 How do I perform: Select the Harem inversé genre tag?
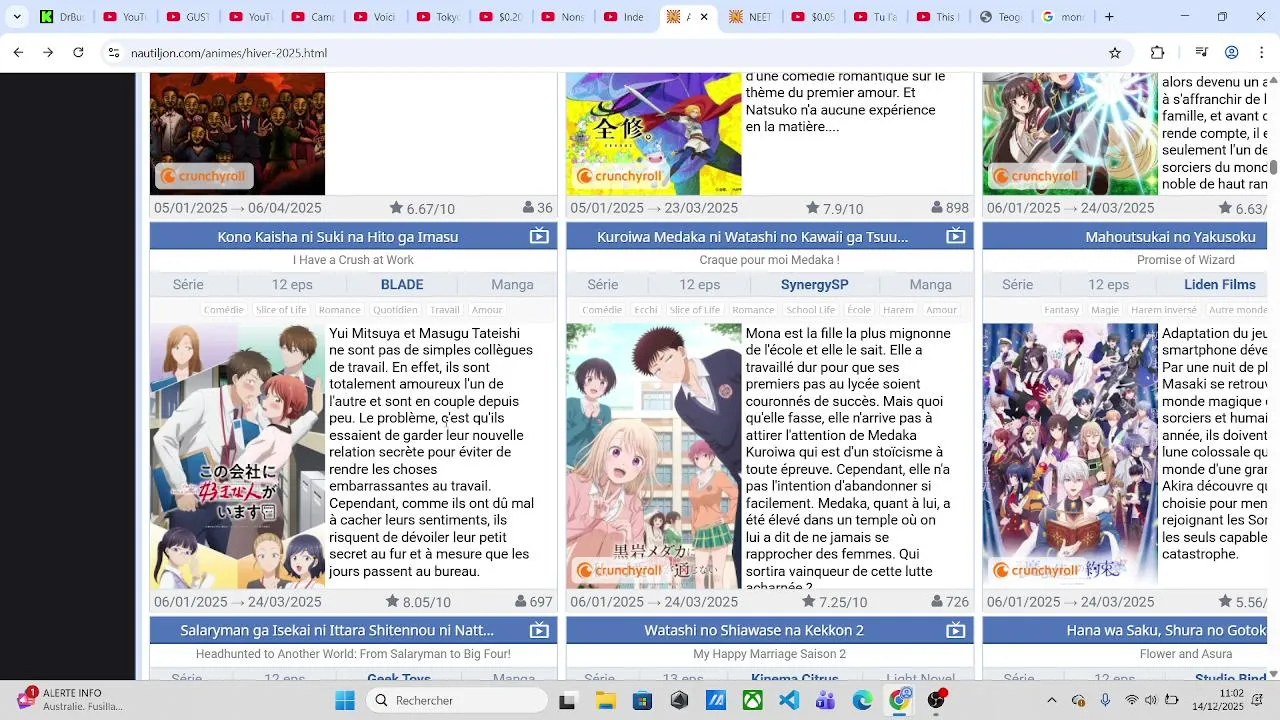tap(1164, 310)
